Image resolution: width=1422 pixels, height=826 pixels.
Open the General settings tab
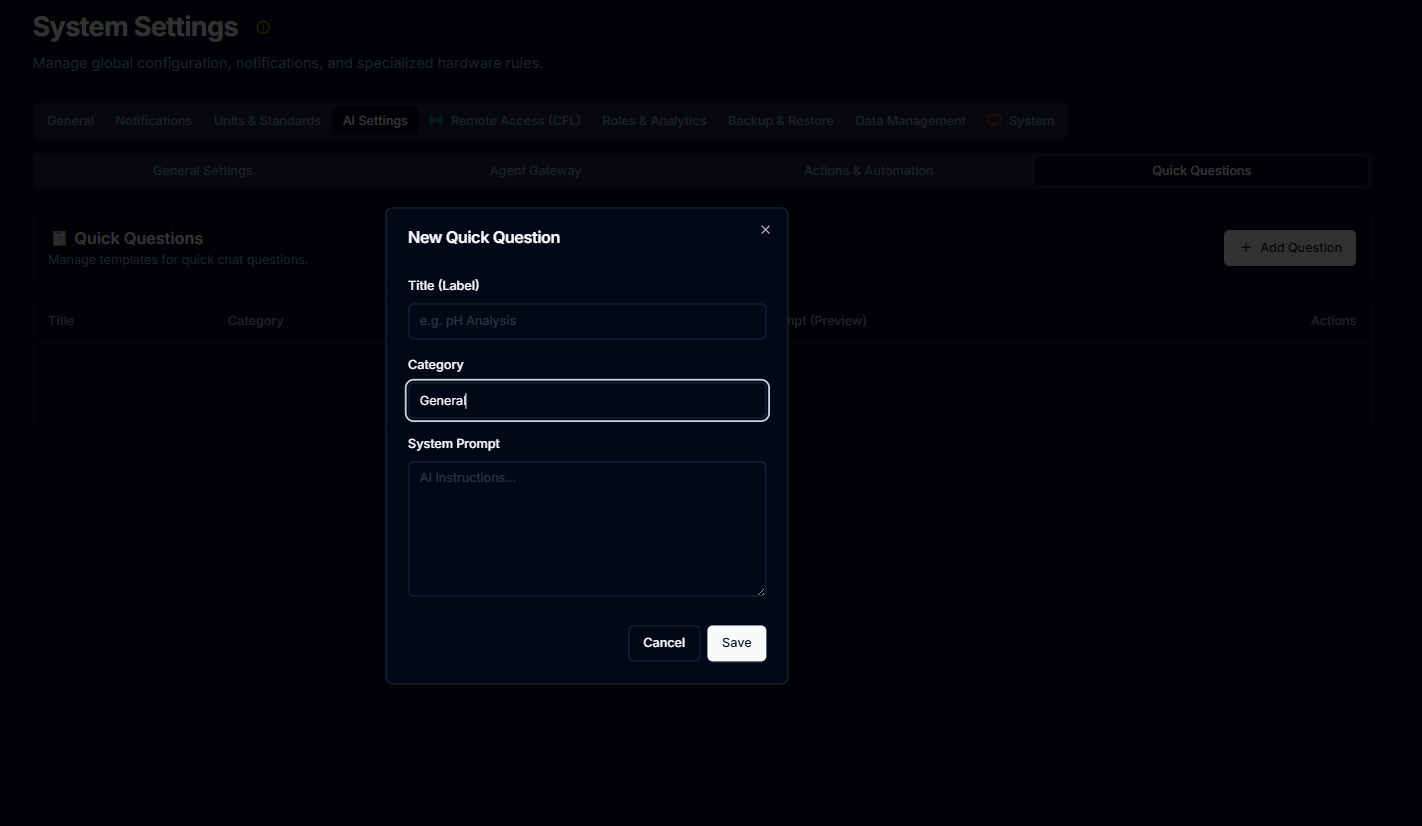point(70,121)
